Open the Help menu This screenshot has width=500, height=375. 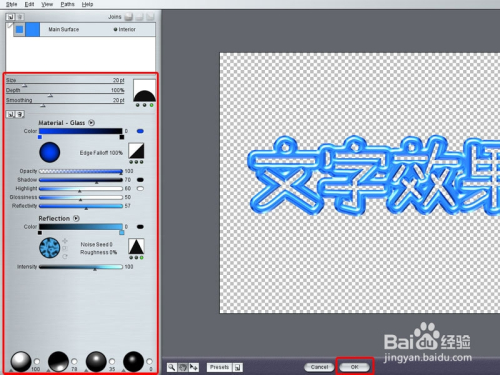pyautogui.click(x=87, y=4)
